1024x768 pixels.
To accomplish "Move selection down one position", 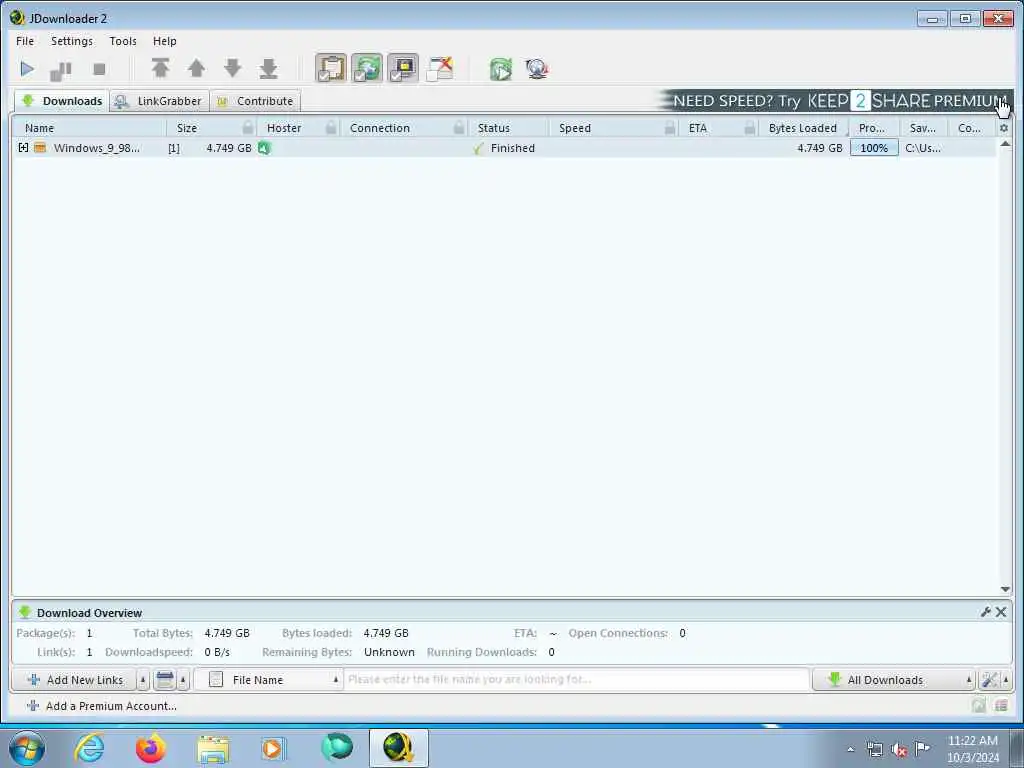I will coord(232,68).
